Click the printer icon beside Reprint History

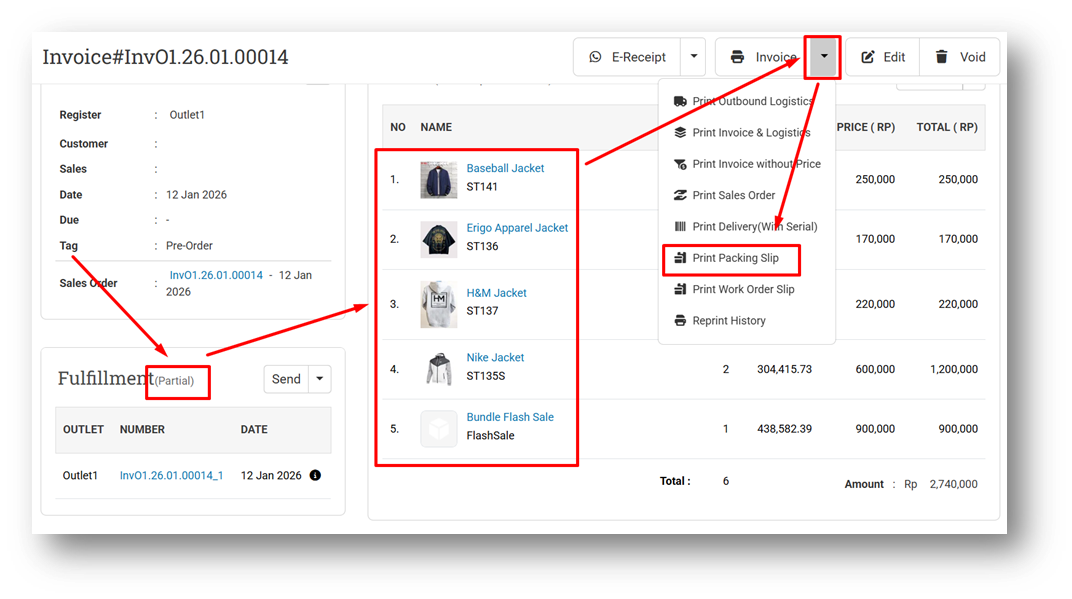coord(680,321)
